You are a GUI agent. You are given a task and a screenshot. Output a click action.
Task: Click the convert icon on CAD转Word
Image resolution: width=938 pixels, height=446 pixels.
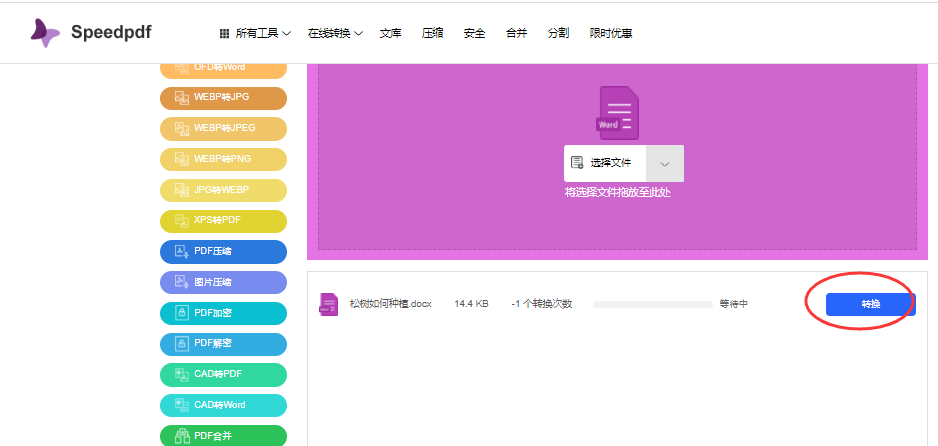[182, 405]
